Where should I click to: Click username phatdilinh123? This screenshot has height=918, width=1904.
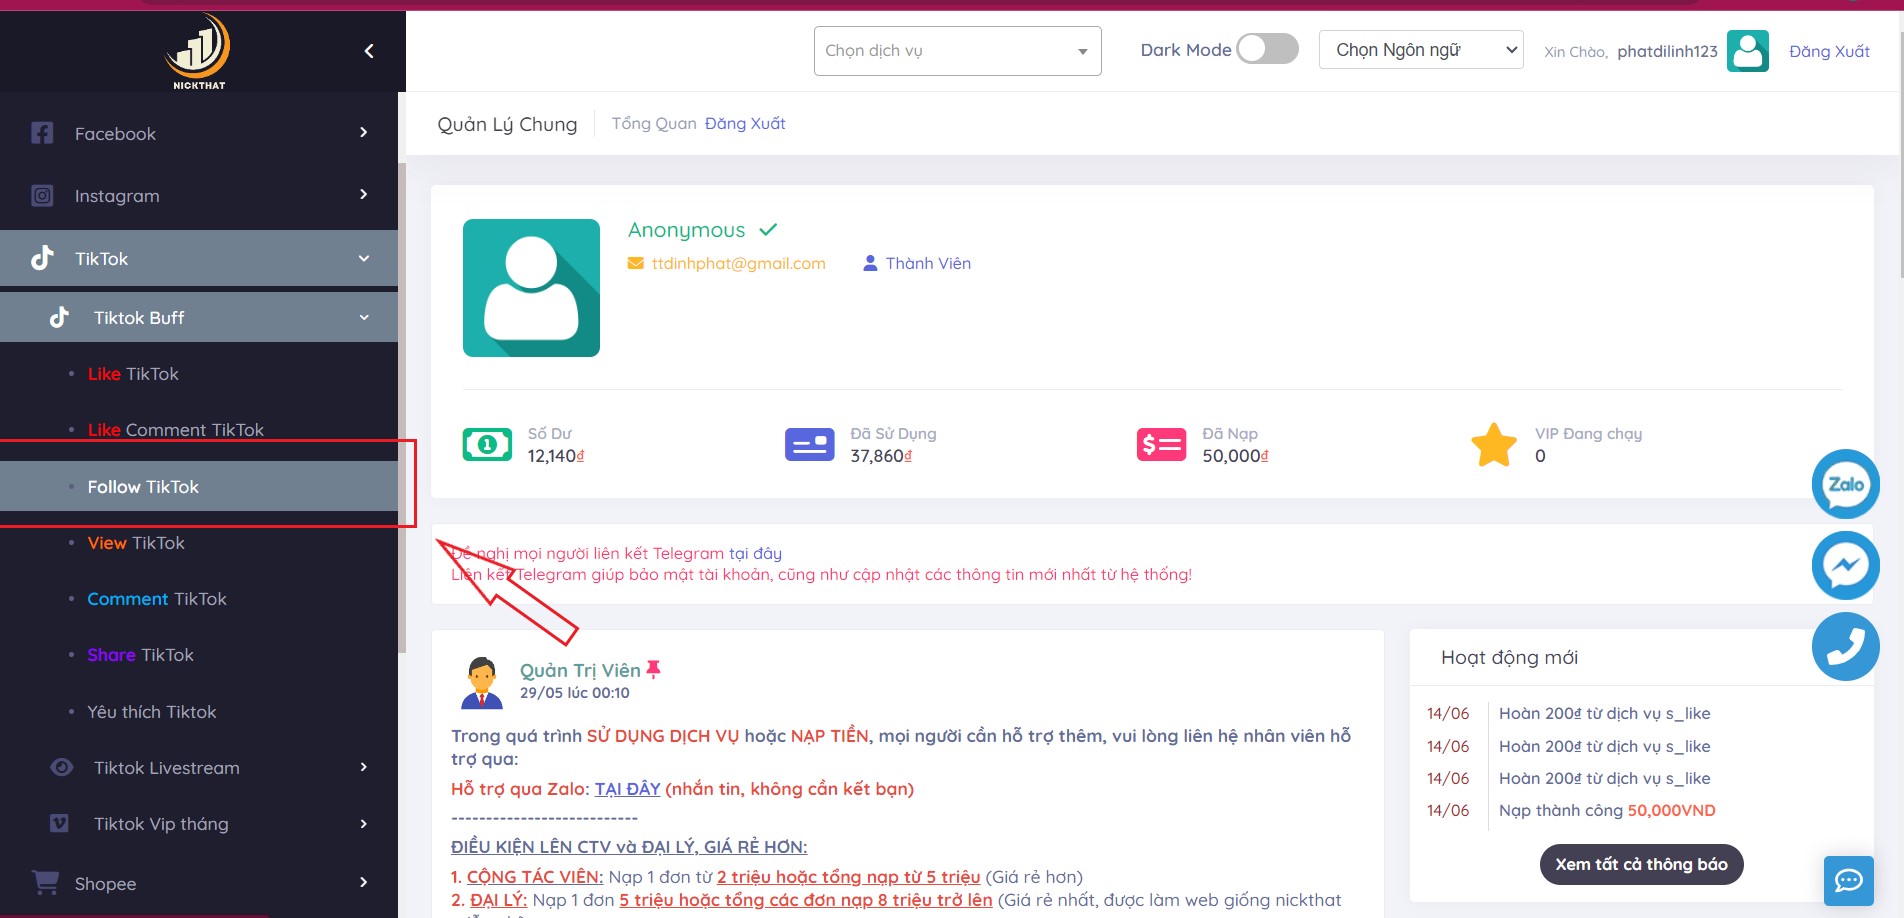click(1667, 51)
